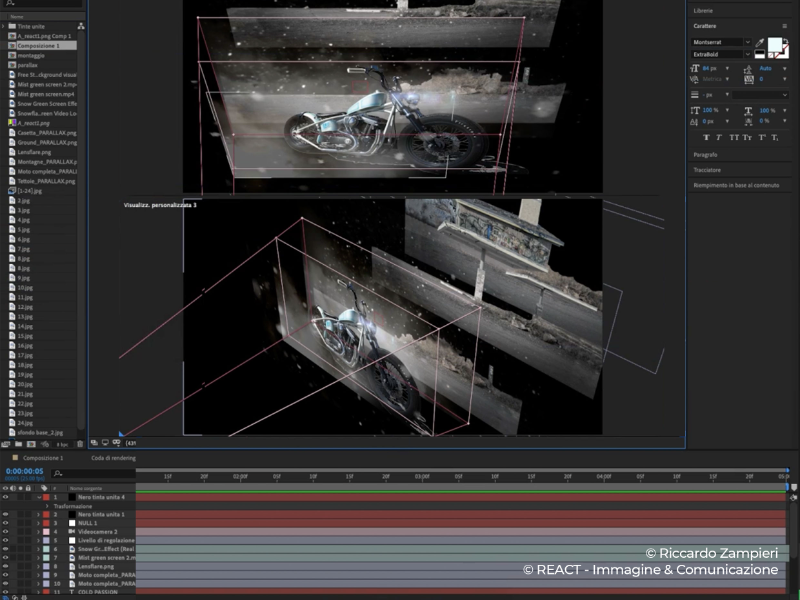Click the 02:00f mark on time ruler

240,477
